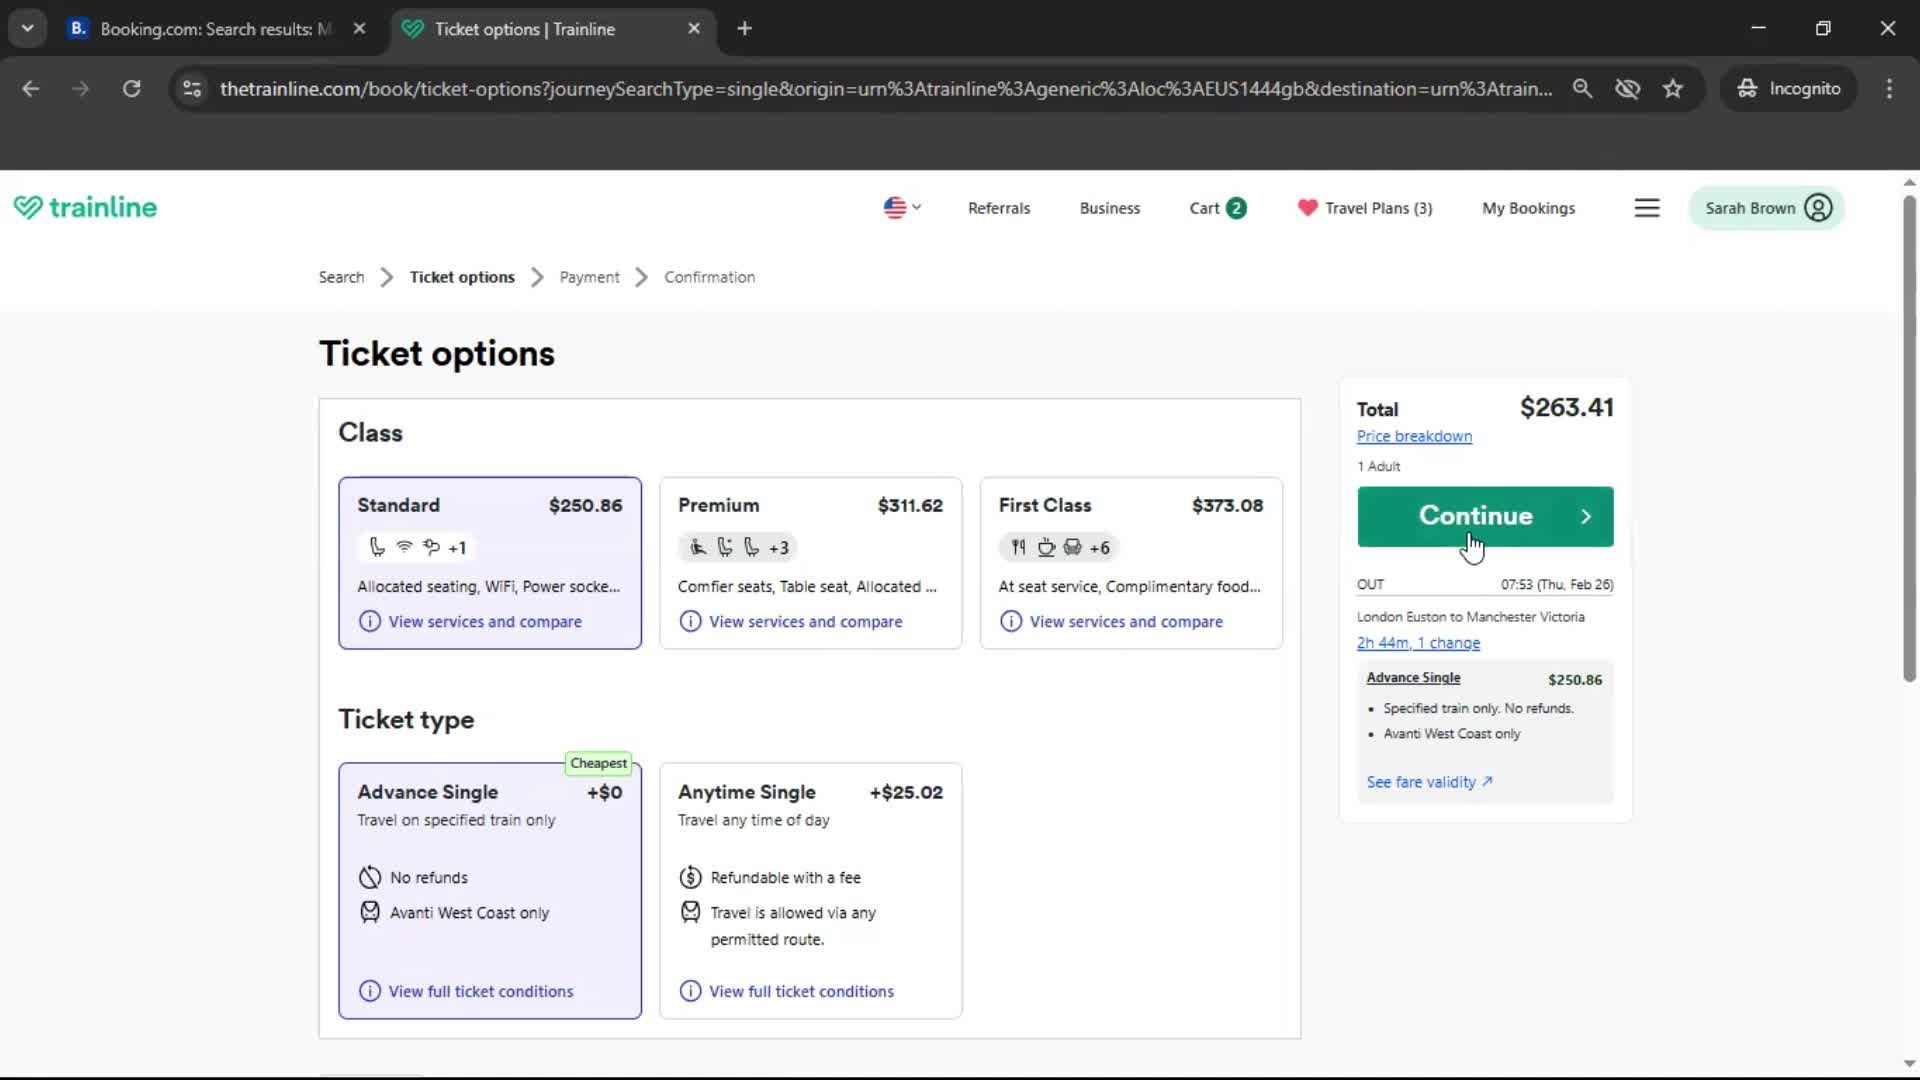Click the info icon beside First Class compare link

tap(1010, 621)
